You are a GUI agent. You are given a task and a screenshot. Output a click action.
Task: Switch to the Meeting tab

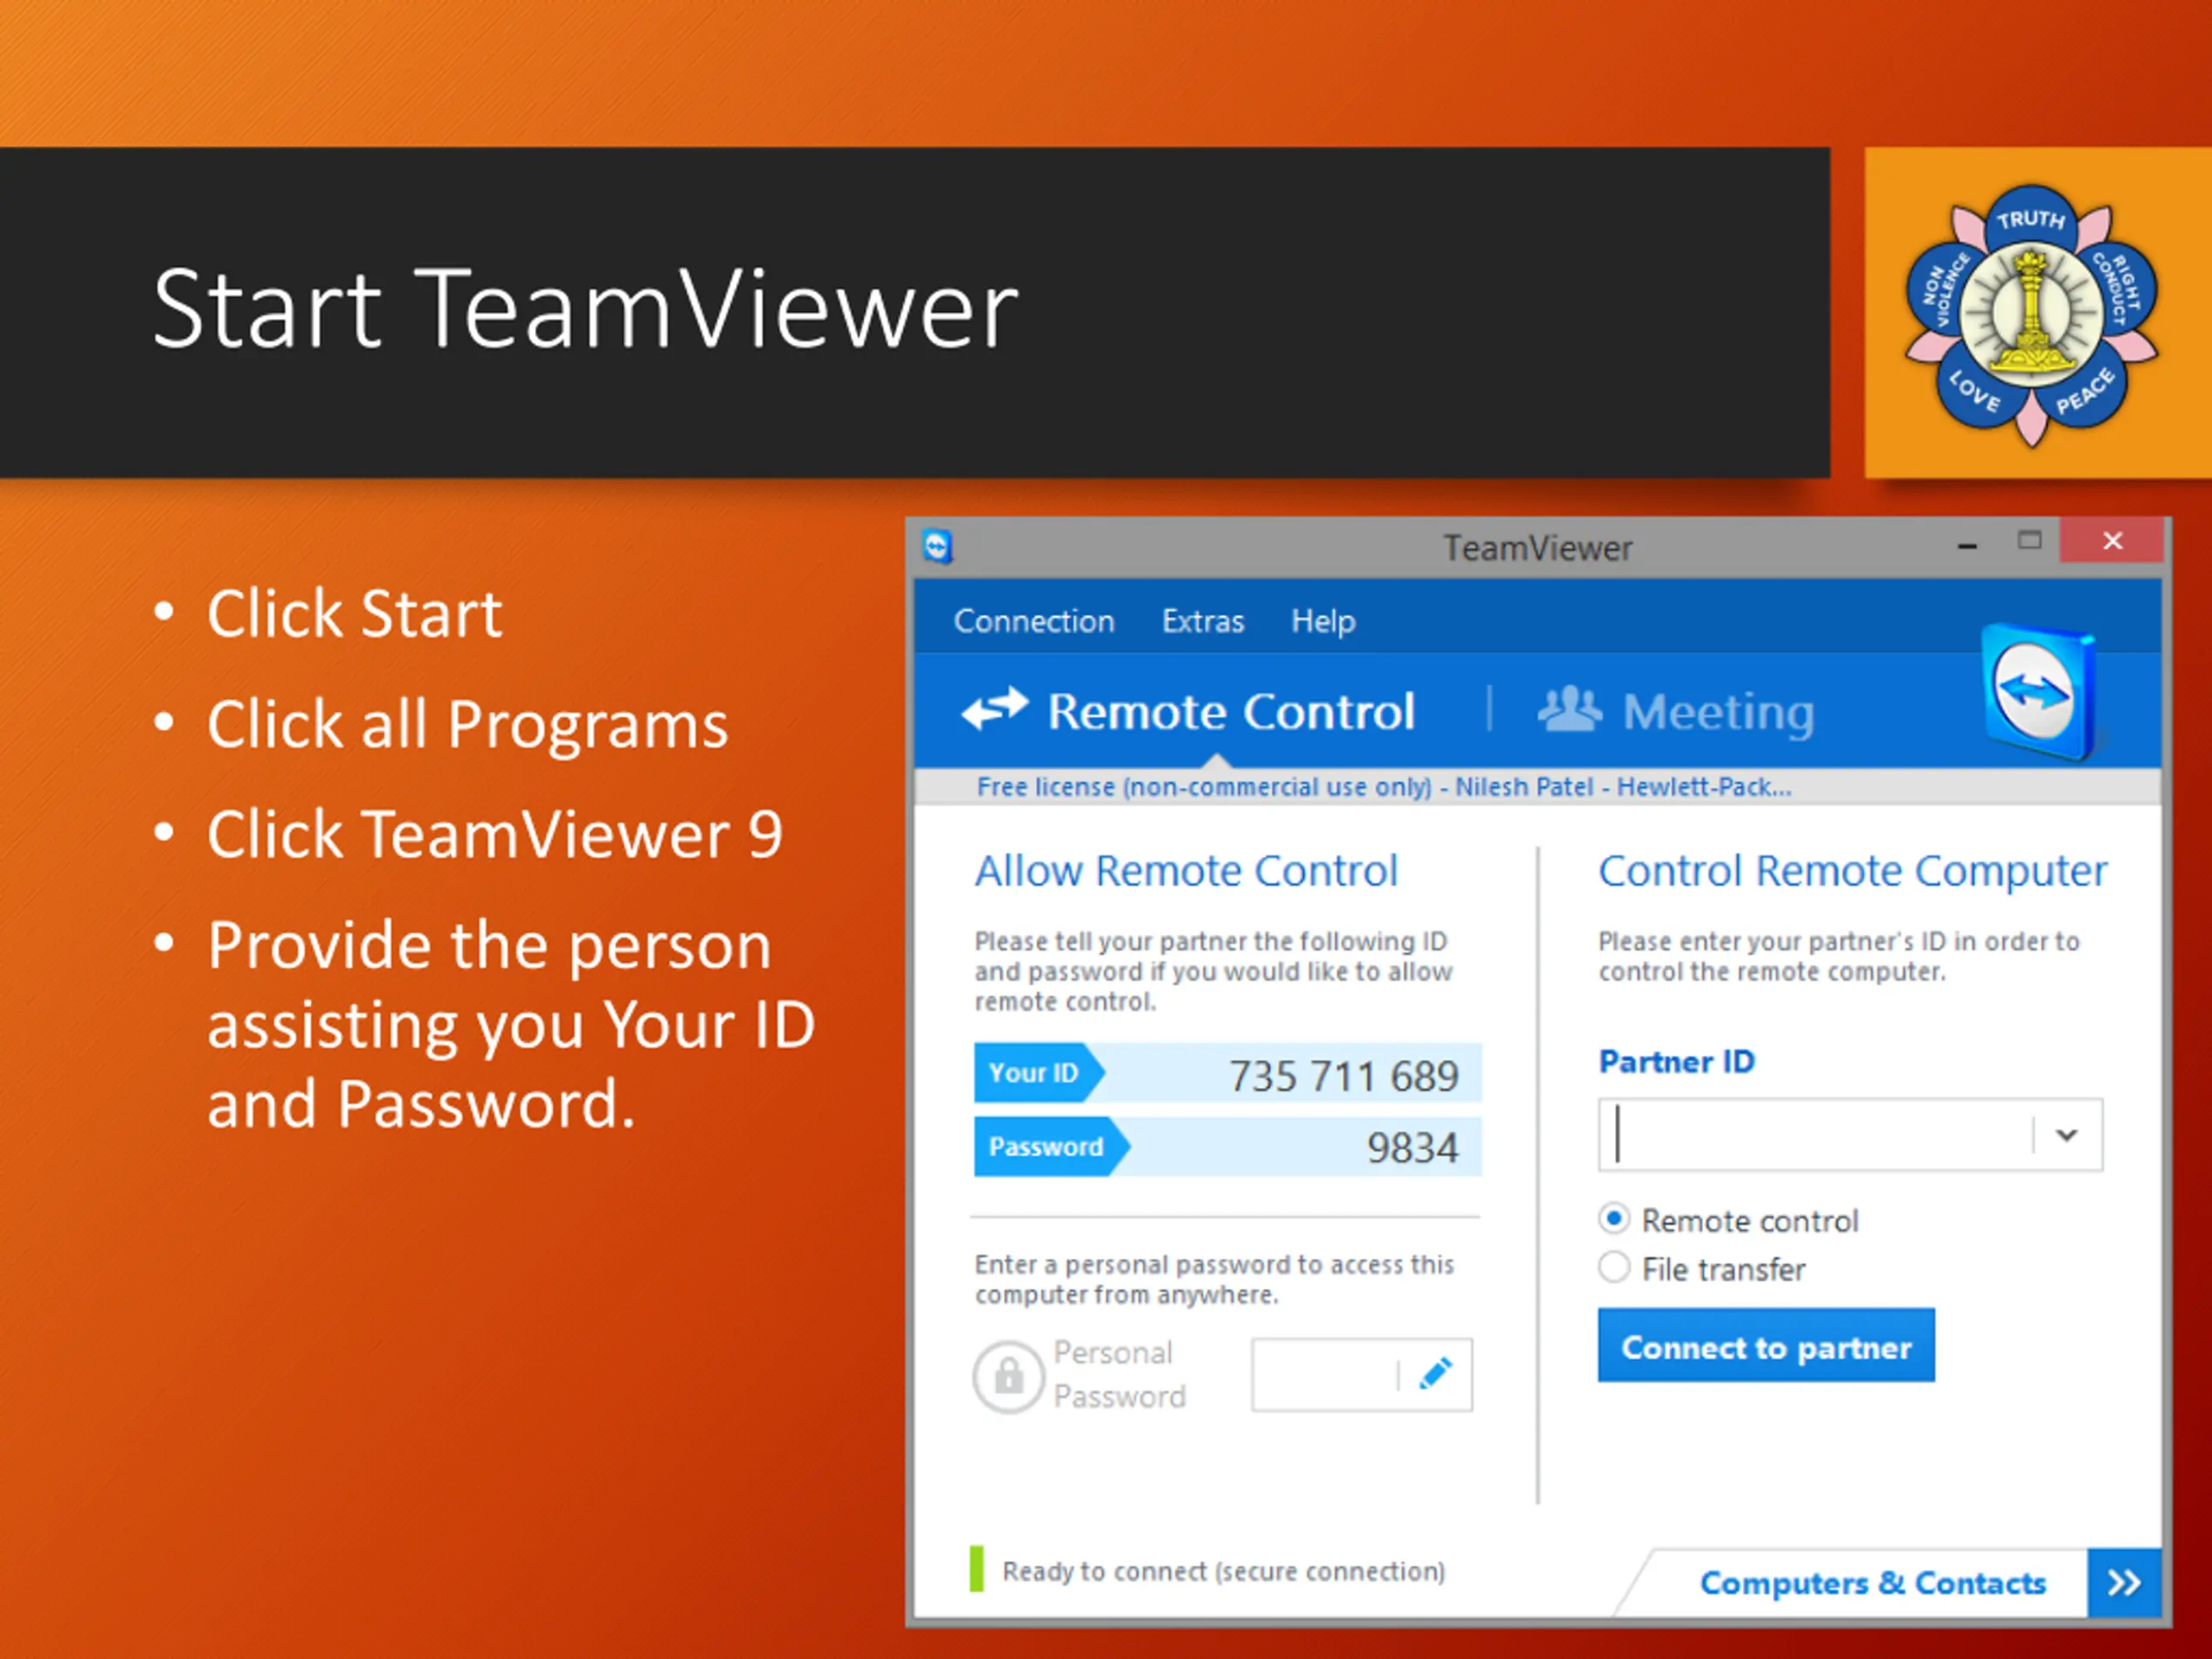tap(1676, 711)
